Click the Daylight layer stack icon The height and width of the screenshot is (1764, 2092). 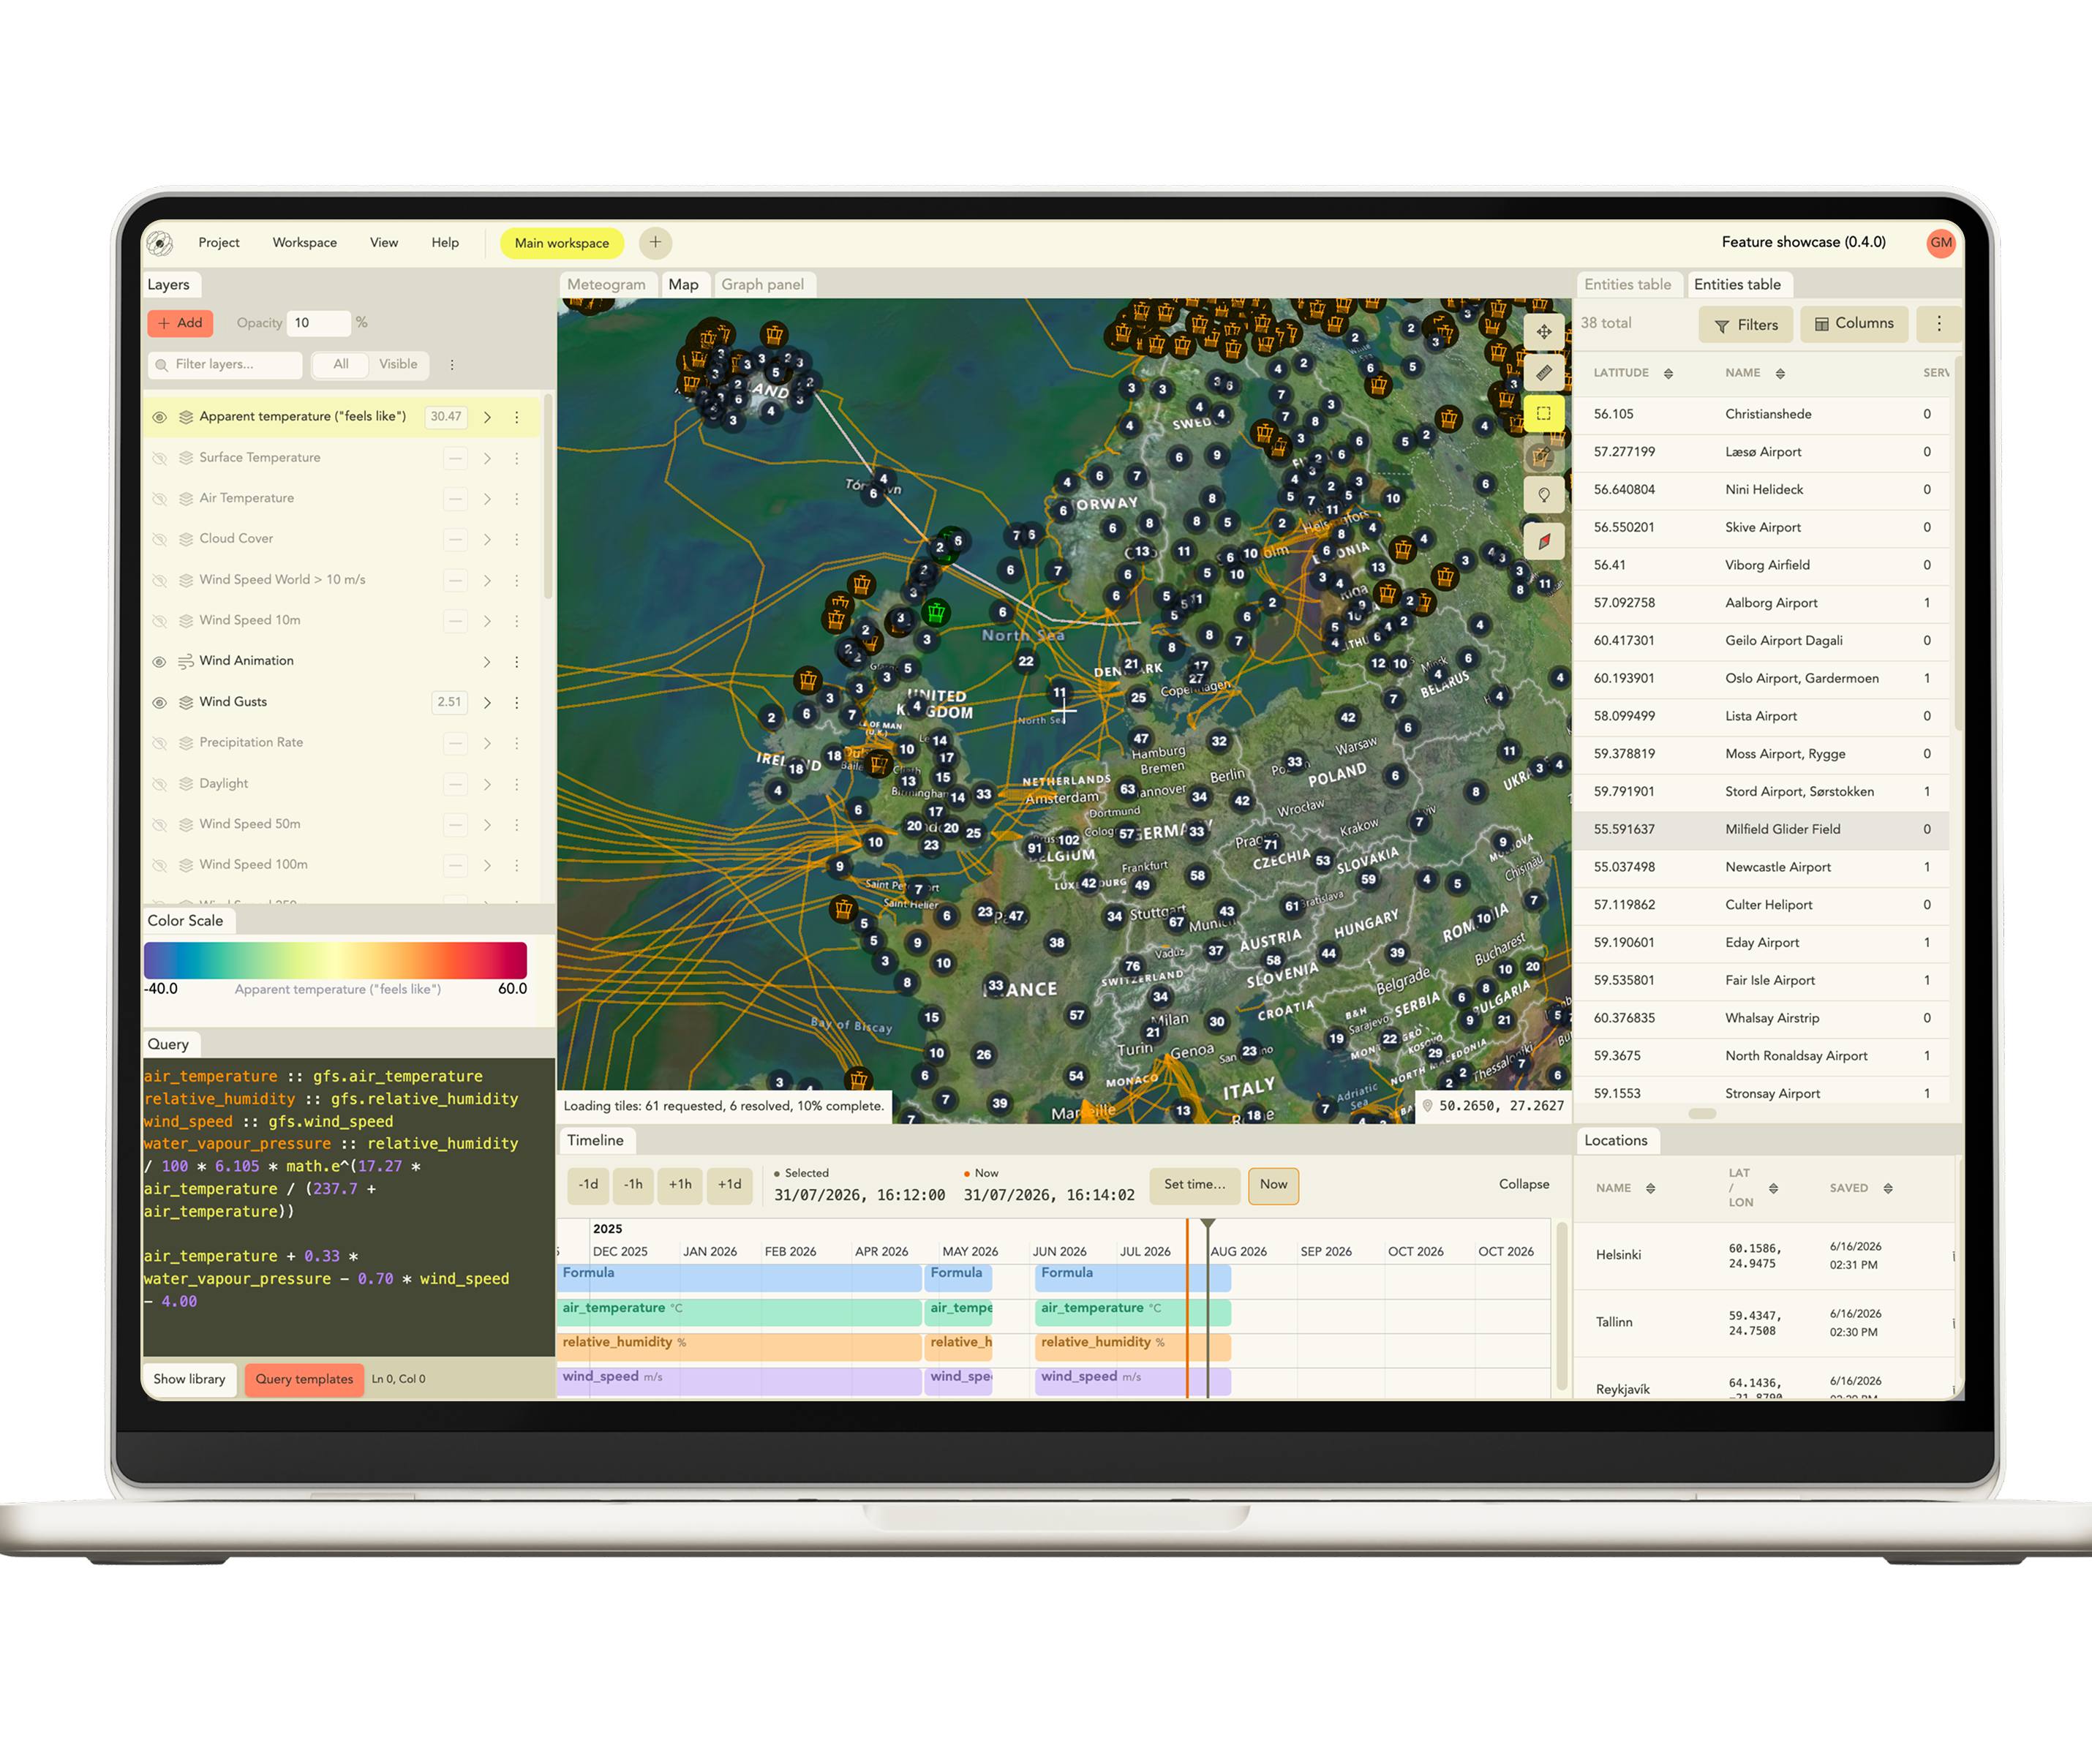pyautogui.click(x=186, y=784)
